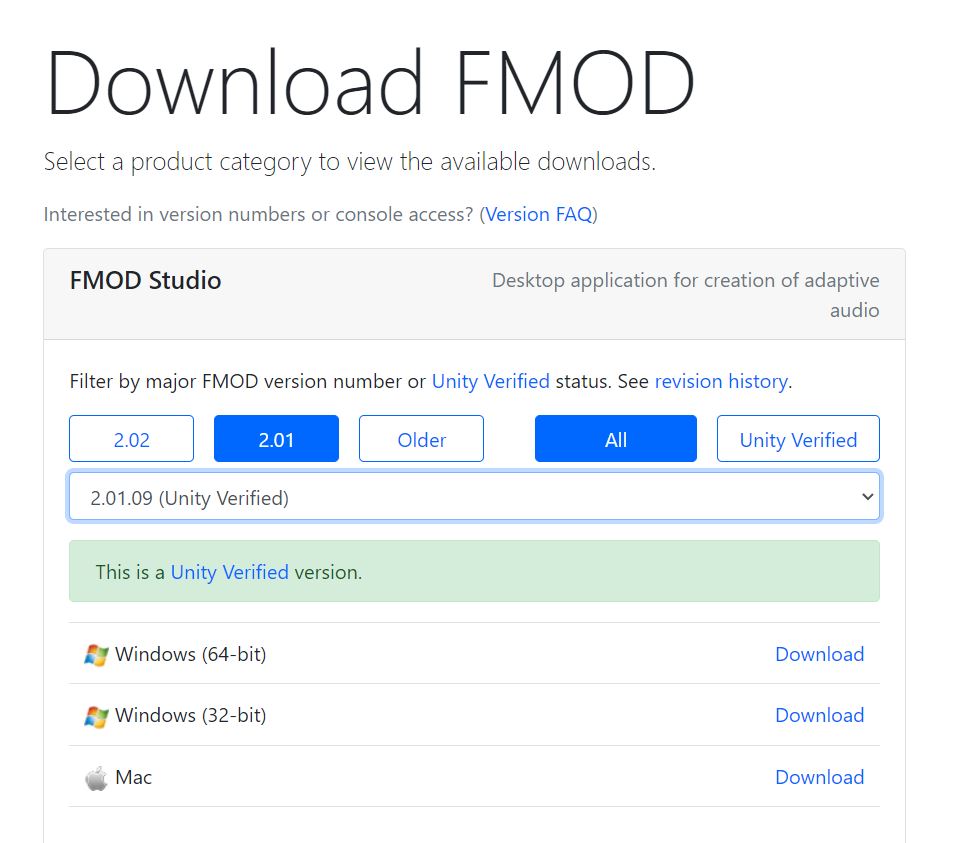This screenshot has width=963, height=843.
Task: Download FMOD Studio for Mac
Action: (x=819, y=777)
